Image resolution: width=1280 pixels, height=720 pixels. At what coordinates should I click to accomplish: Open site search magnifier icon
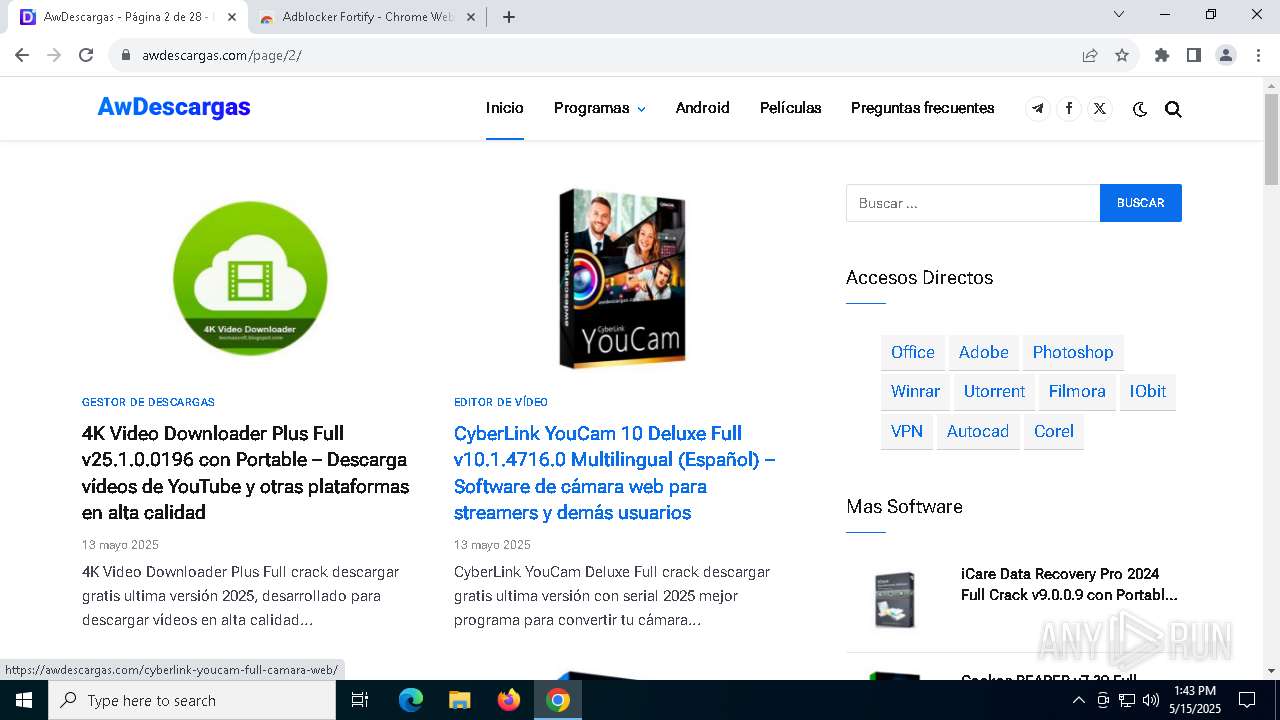1173,109
